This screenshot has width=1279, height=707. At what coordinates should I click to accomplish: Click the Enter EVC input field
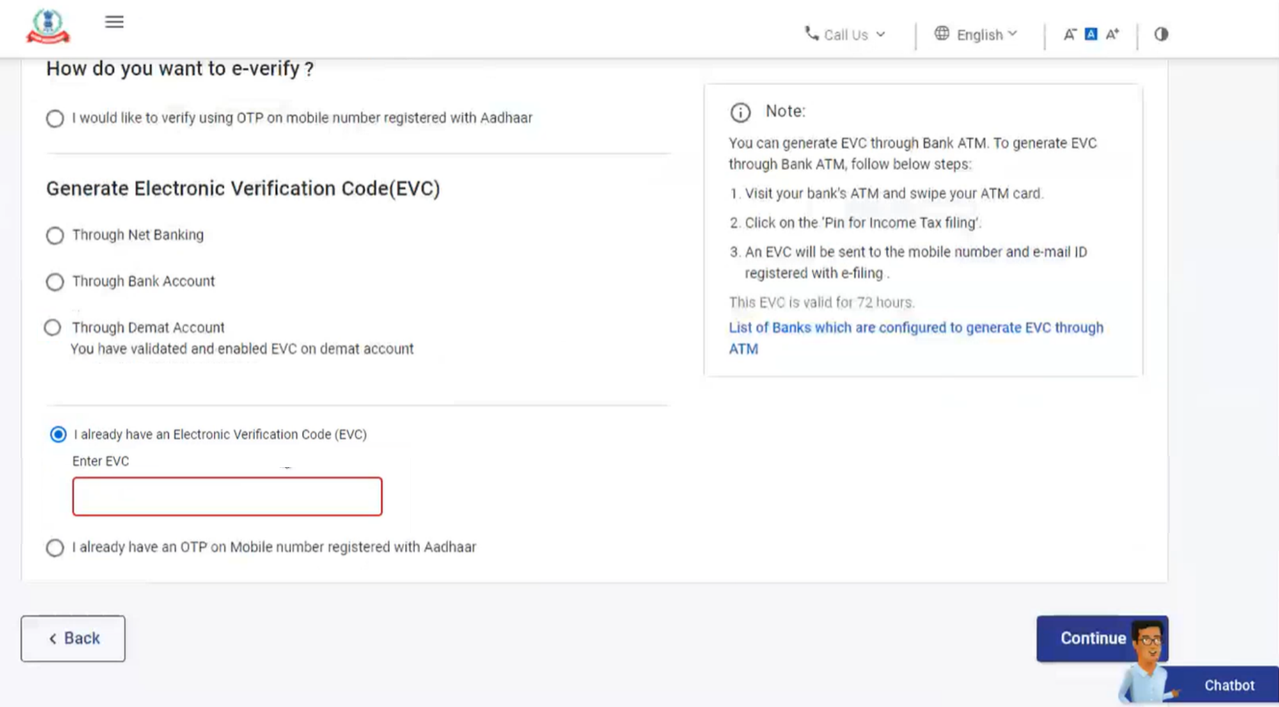(x=227, y=496)
